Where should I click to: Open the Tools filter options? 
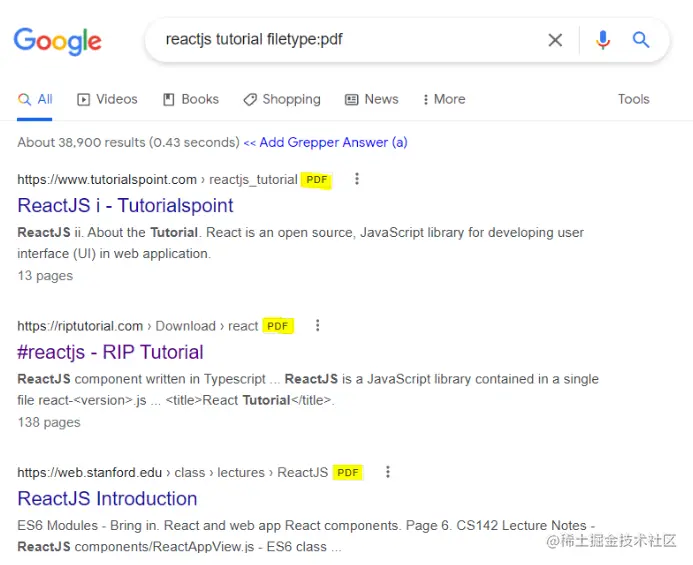(x=633, y=99)
